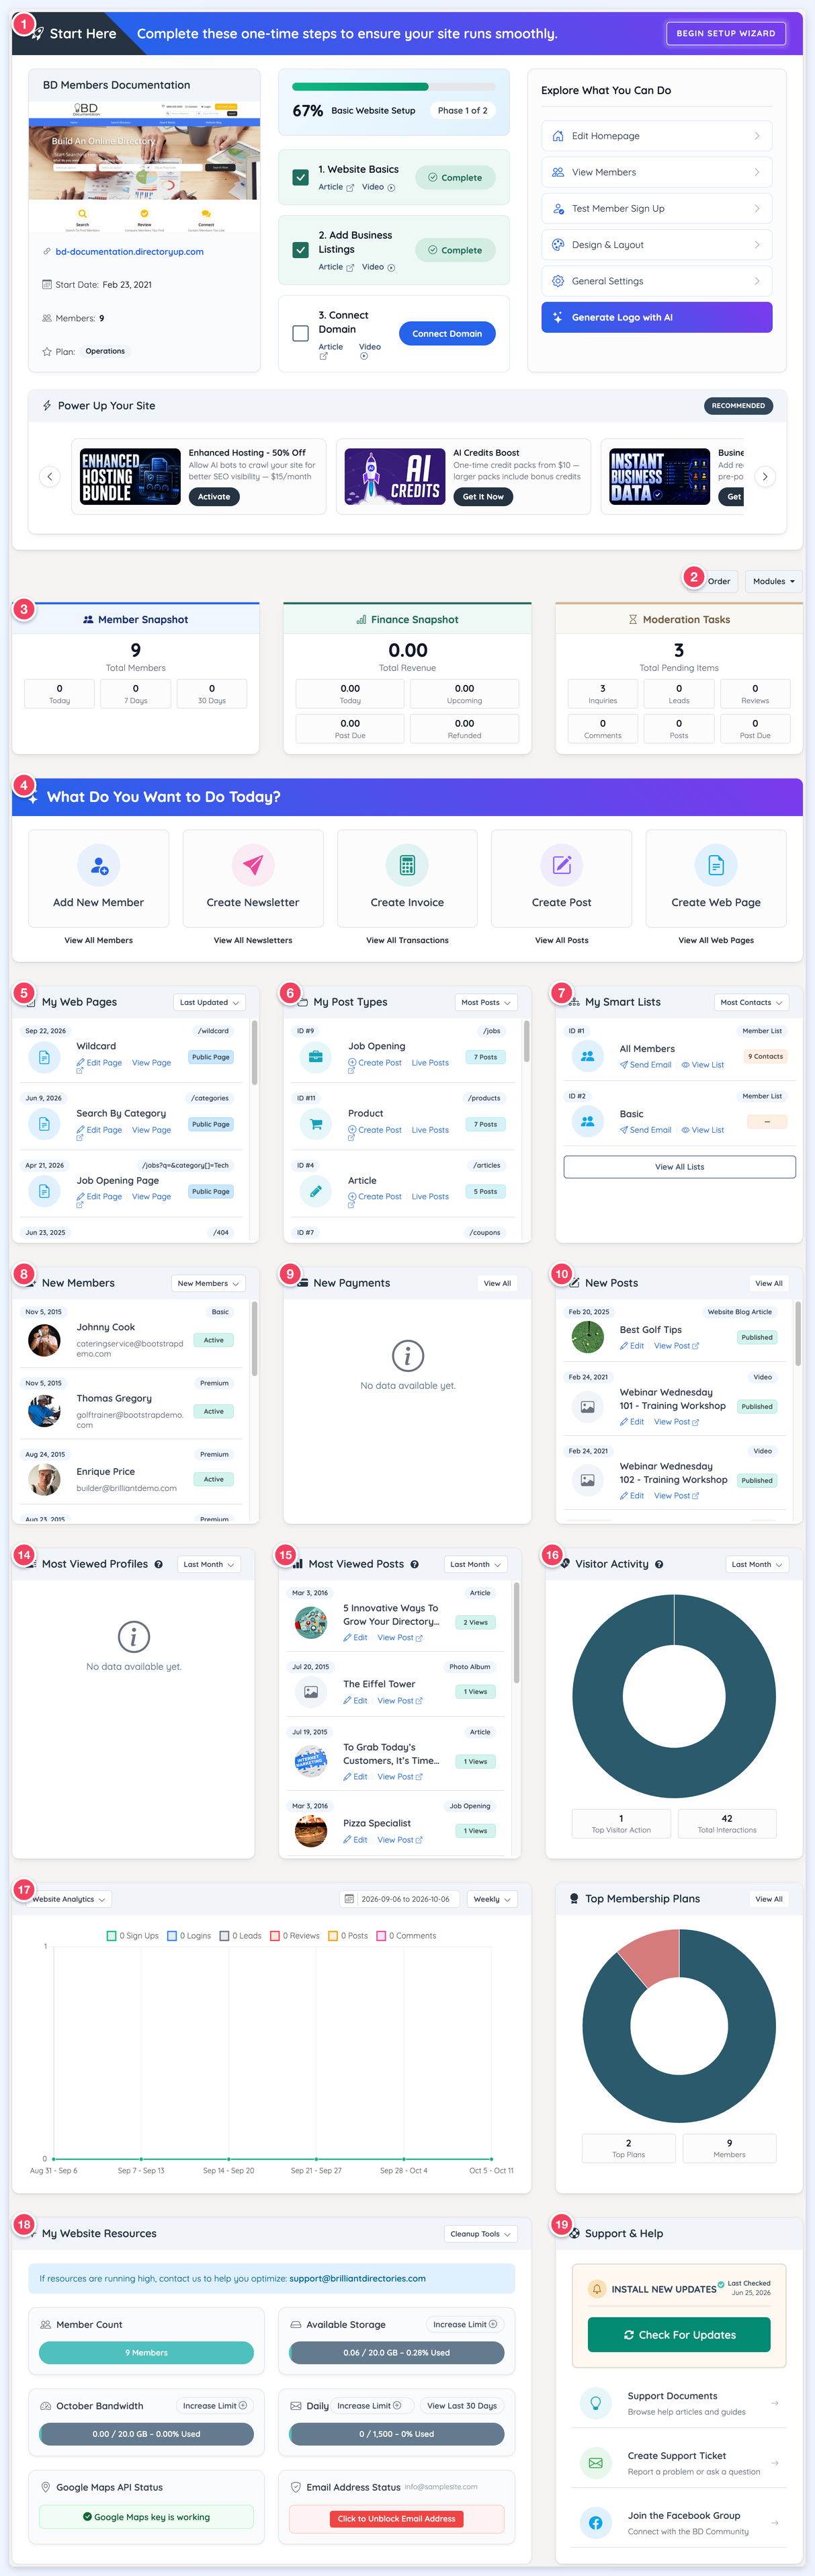815x2576 pixels.
Task: Click the Enhanced Hosting Bundle image
Action: click(x=130, y=477)
